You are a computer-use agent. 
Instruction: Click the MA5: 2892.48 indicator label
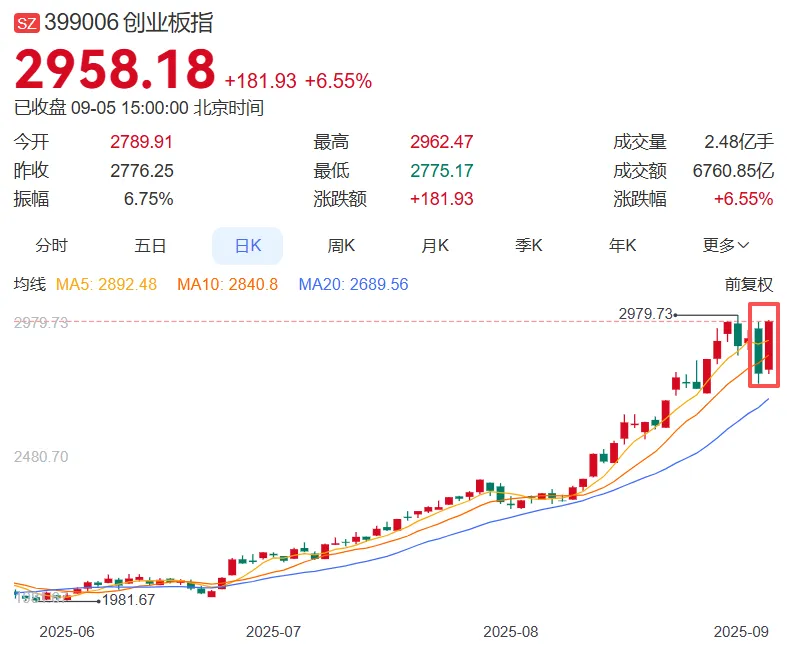pos(106,285)
